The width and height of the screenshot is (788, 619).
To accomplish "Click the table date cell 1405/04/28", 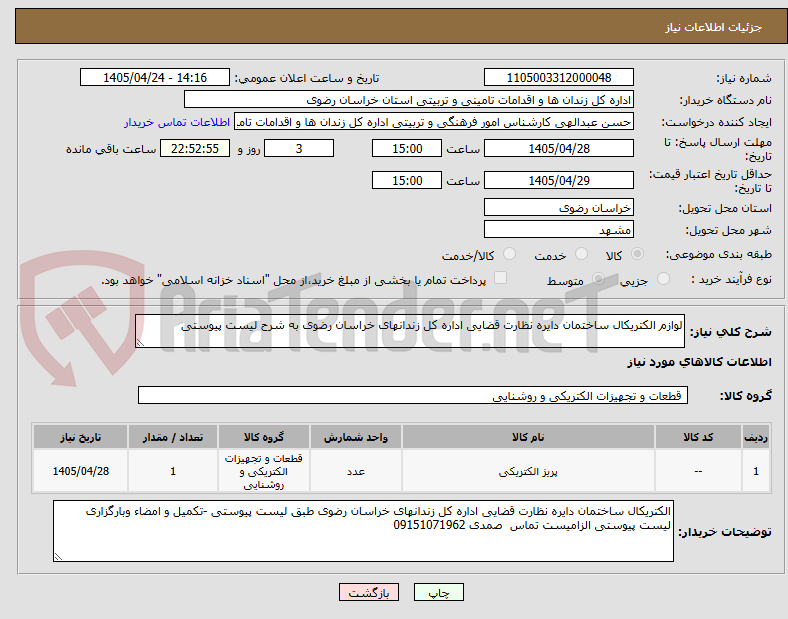I will pos(80,471).
